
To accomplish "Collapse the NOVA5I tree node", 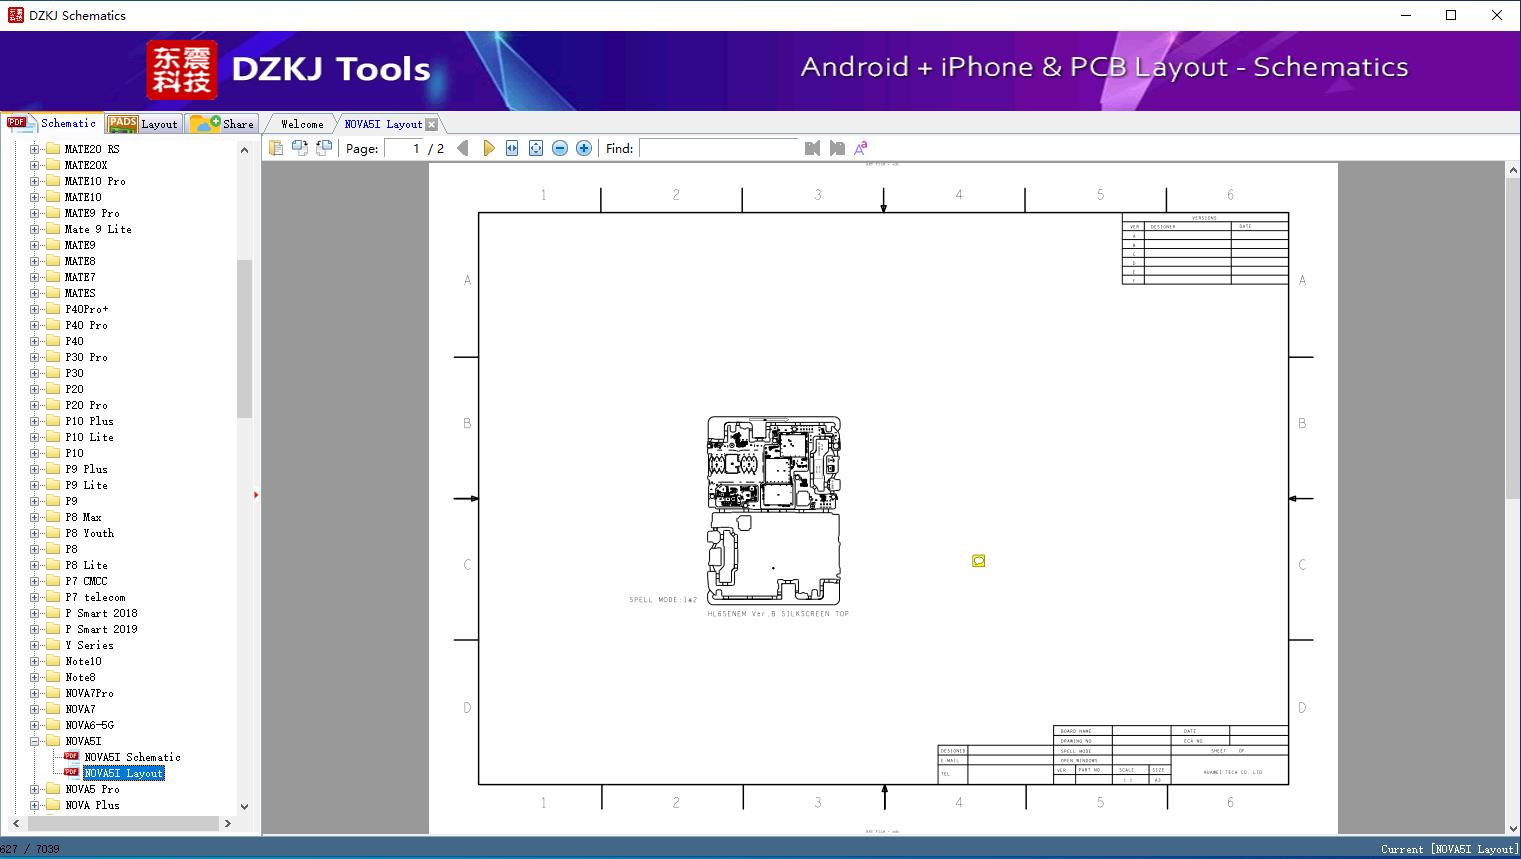I will (34, 741).
